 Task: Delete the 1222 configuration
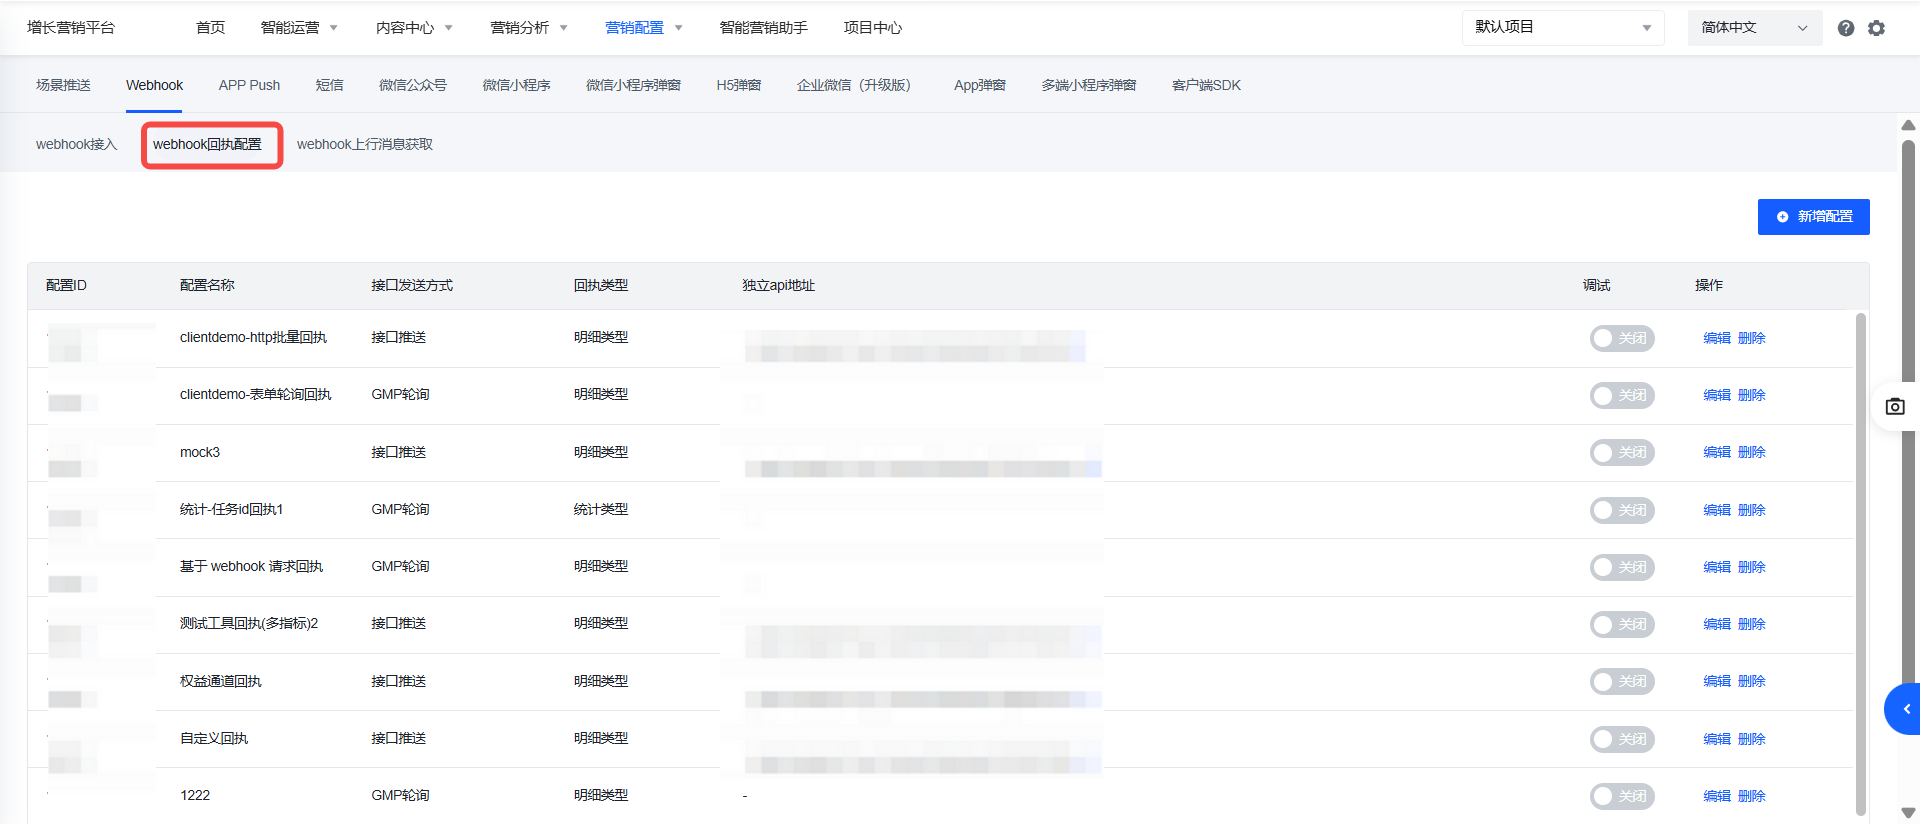1751,796
